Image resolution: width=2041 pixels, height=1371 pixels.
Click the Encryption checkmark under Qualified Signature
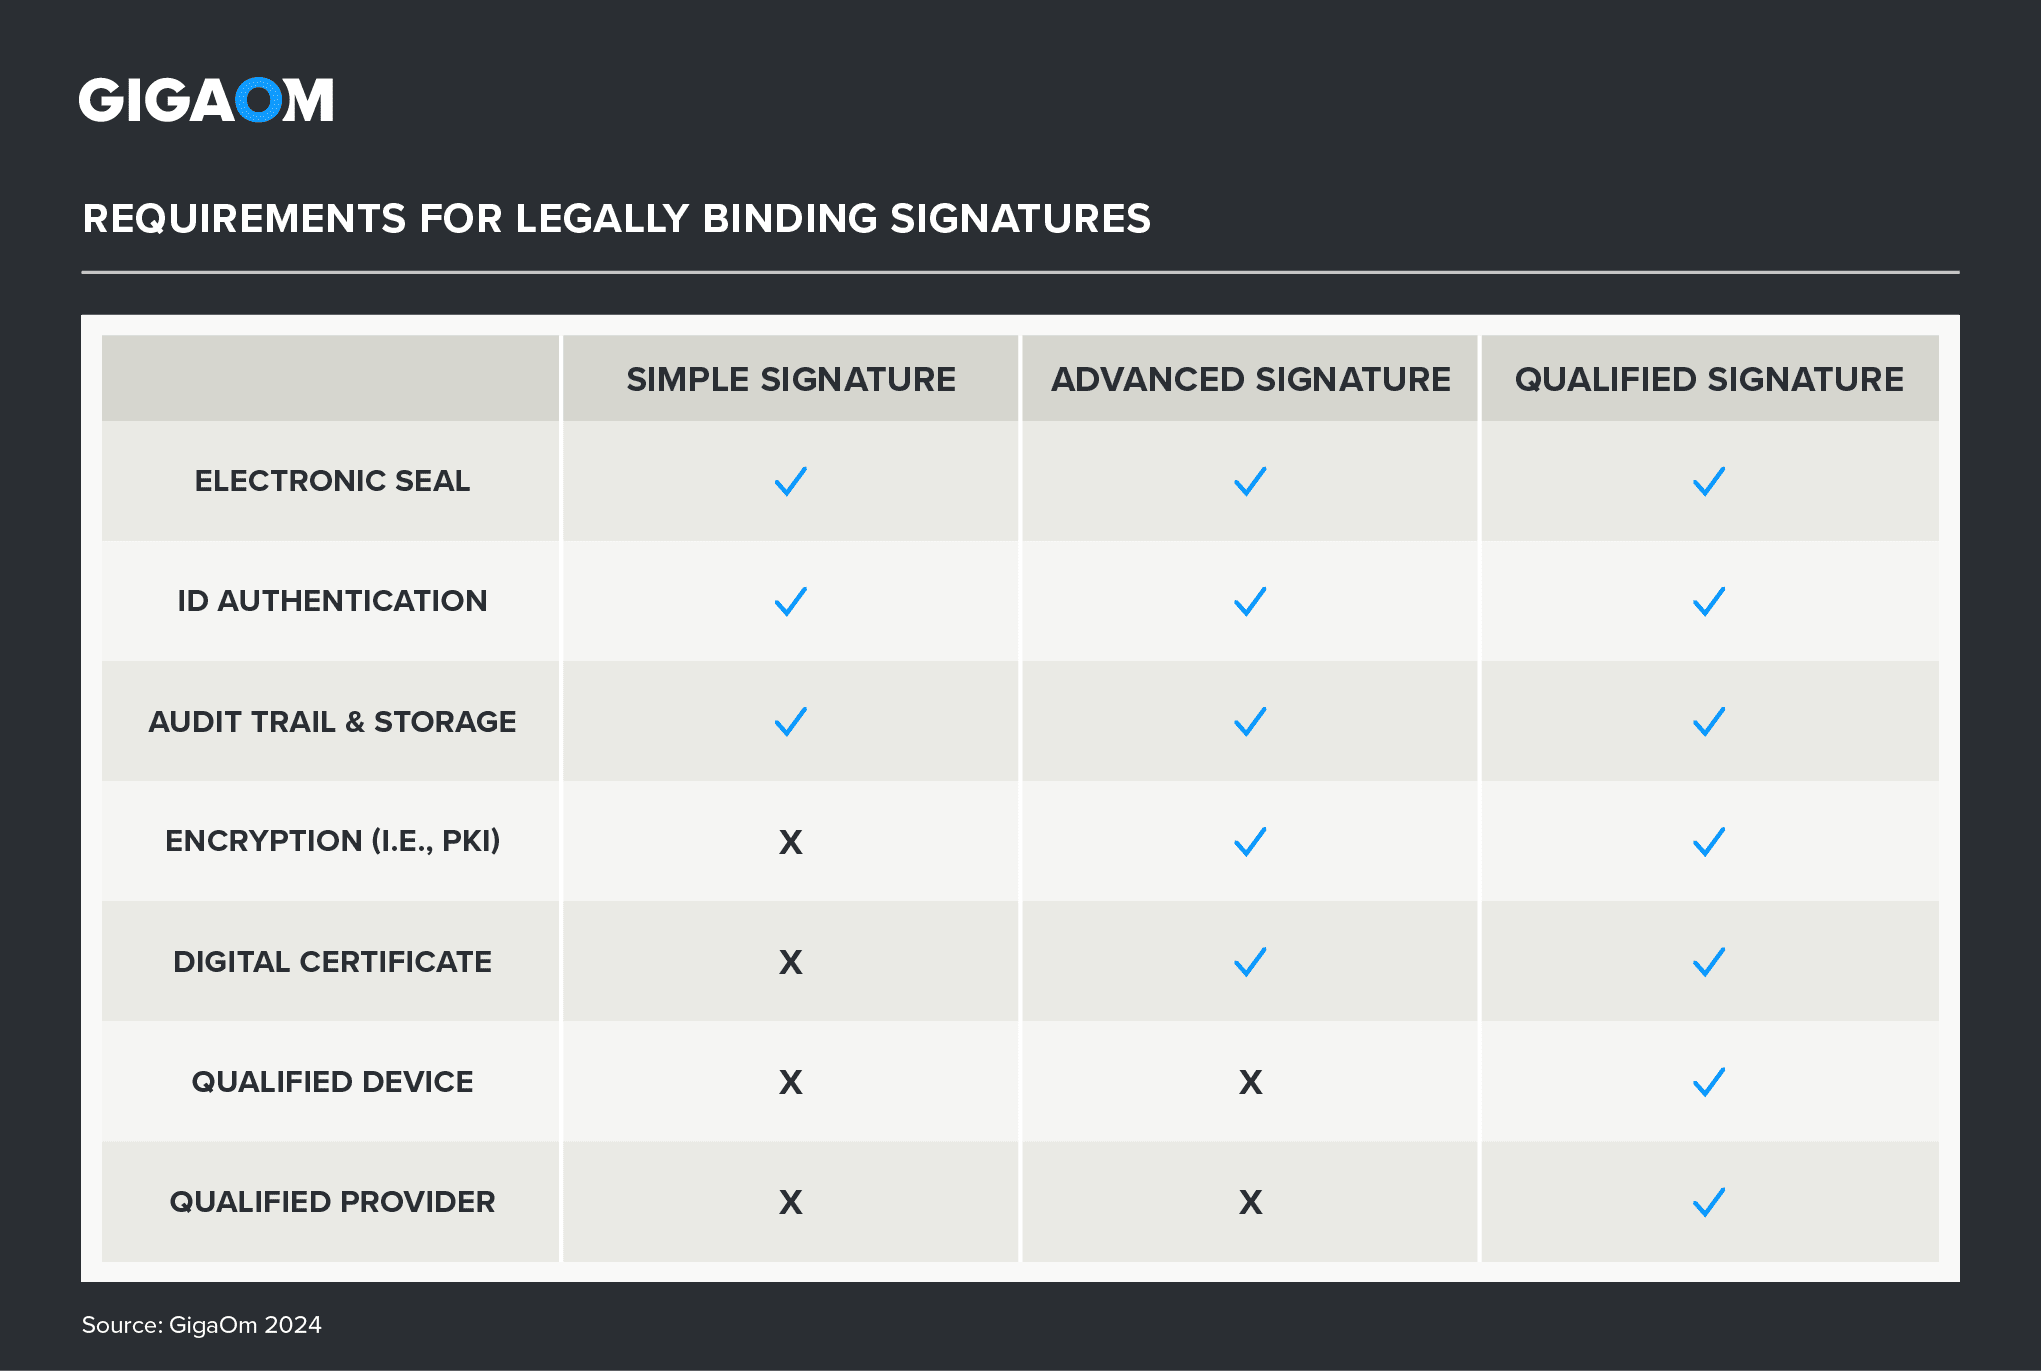point(1709,842)
